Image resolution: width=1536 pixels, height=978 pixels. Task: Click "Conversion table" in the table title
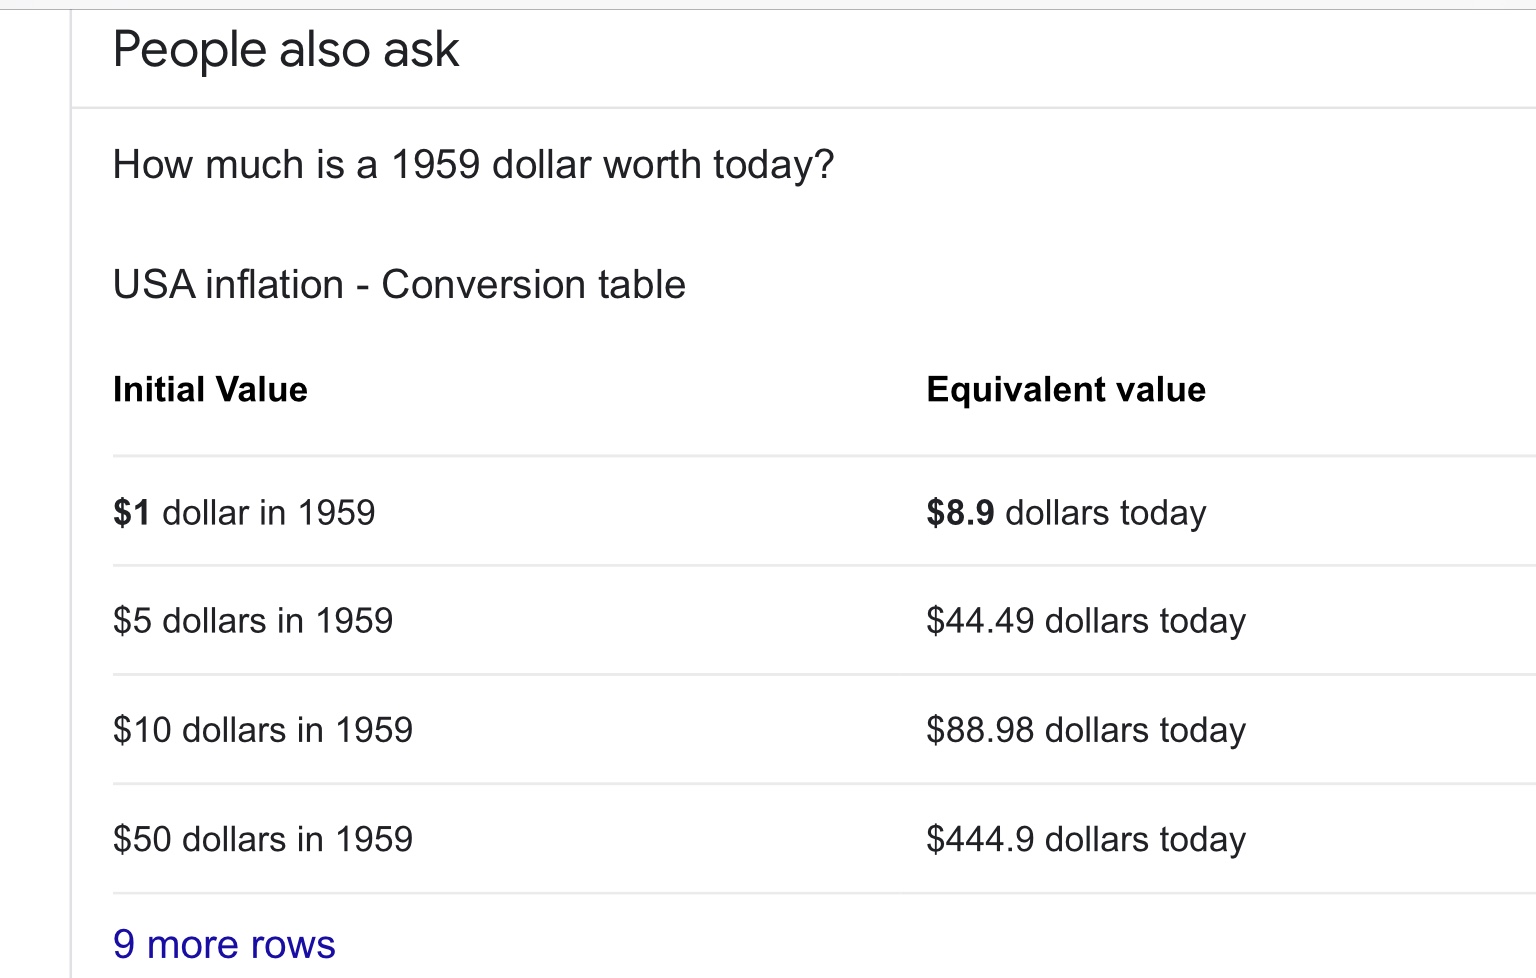tap(533, 285)
